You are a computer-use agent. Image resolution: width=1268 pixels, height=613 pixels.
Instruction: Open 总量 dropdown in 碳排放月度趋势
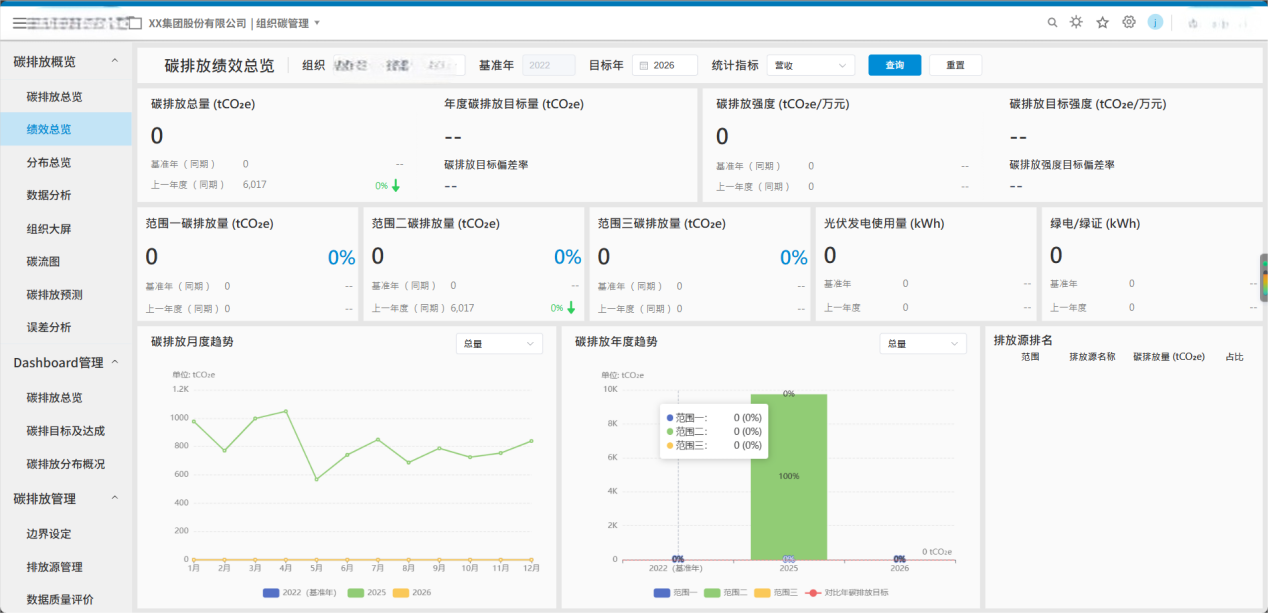pyautogui.click(x=499, y=343)
